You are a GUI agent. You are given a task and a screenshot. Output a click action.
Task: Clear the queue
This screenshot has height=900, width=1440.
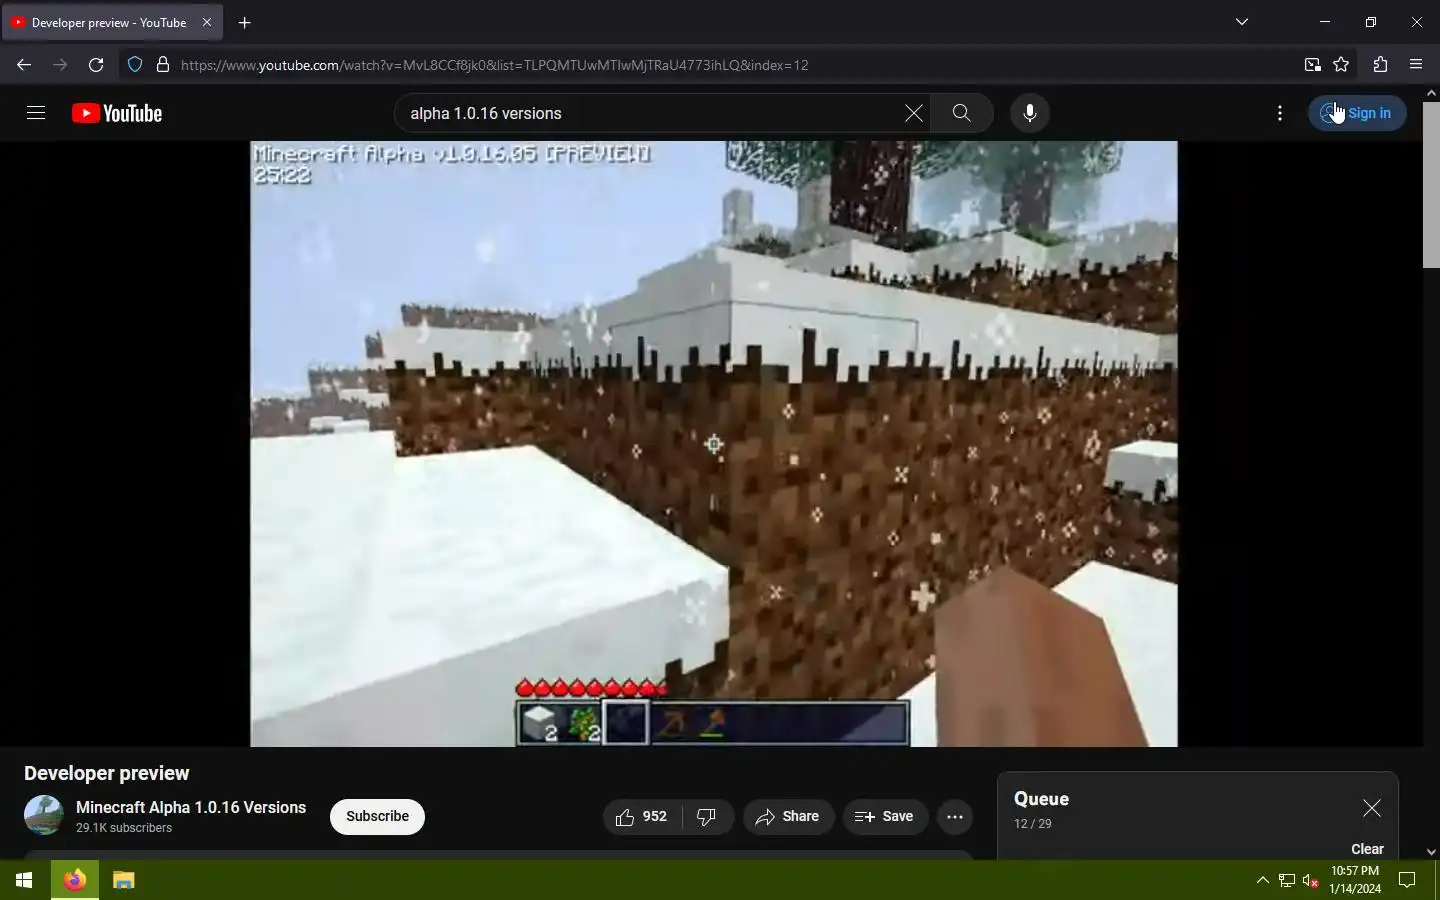pos(1367,849)
